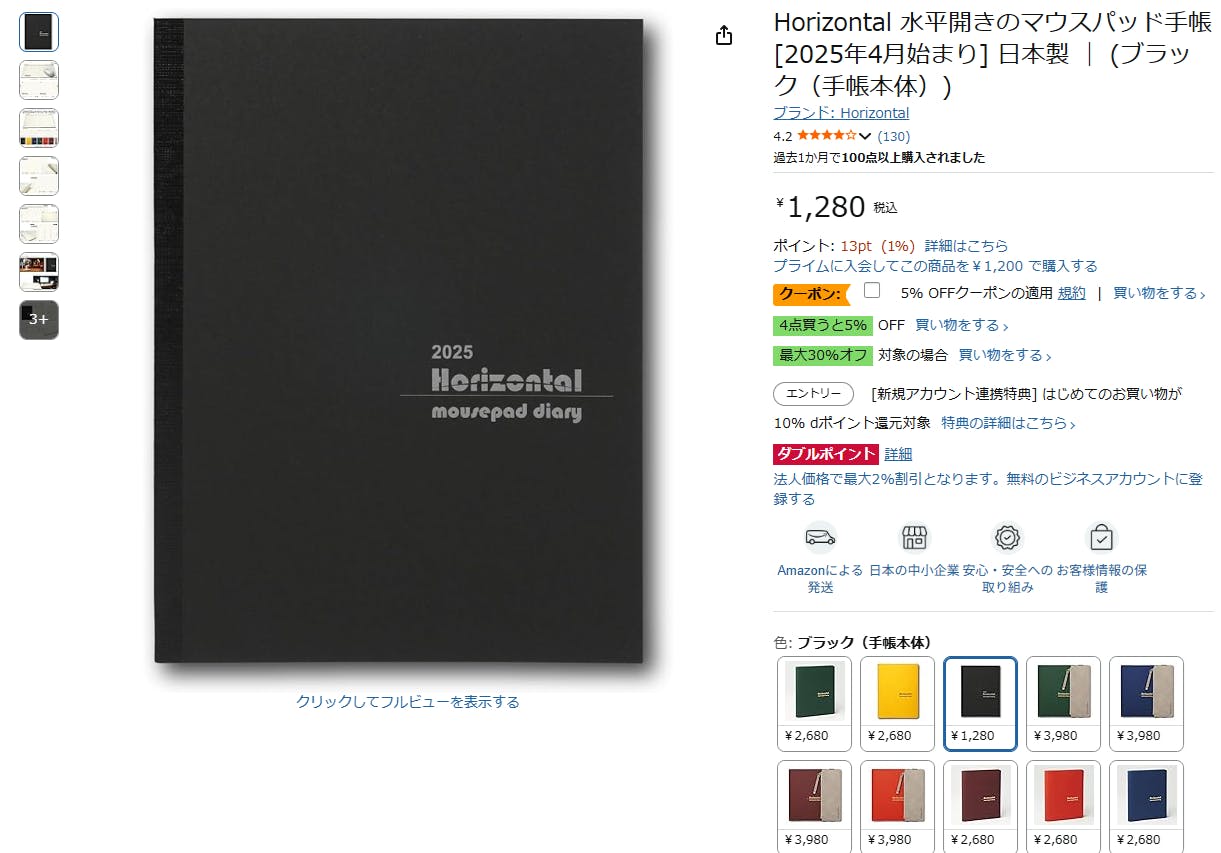Click the Amazon delivery truck icon
Viewport: 1221px width, 853px height.
pos(820,537)
